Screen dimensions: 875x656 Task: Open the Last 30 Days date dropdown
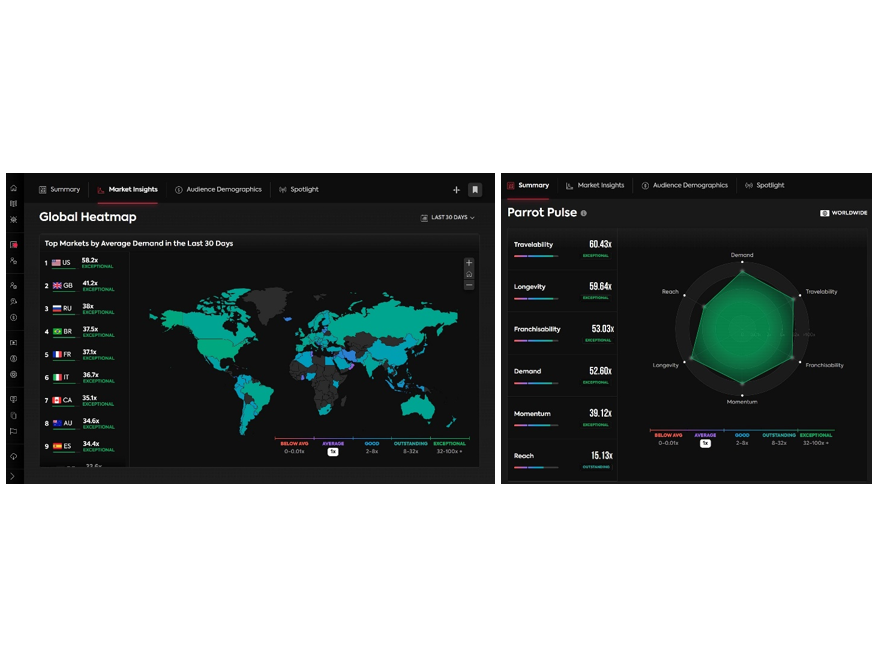click(448, 217)
